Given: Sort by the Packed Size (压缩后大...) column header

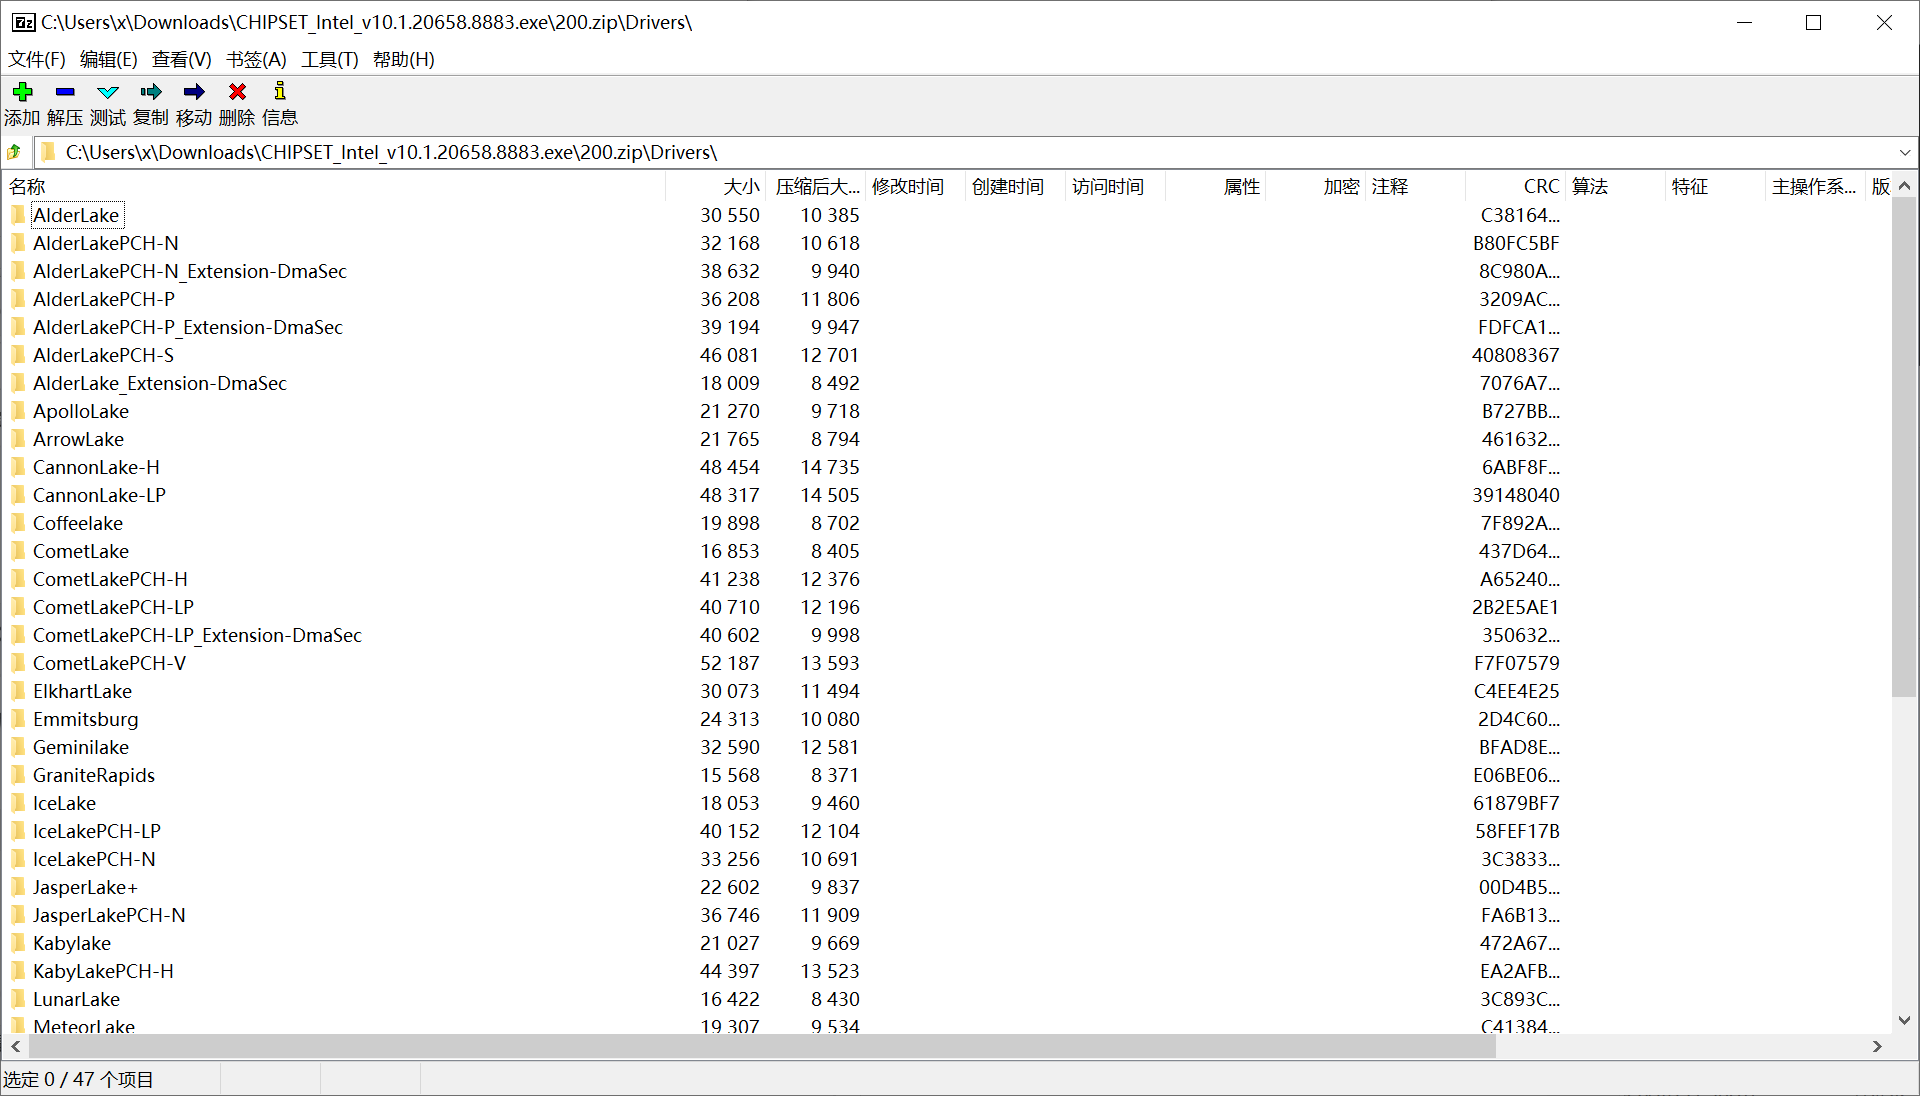Looking at the screenshot, I should [816, 187].
